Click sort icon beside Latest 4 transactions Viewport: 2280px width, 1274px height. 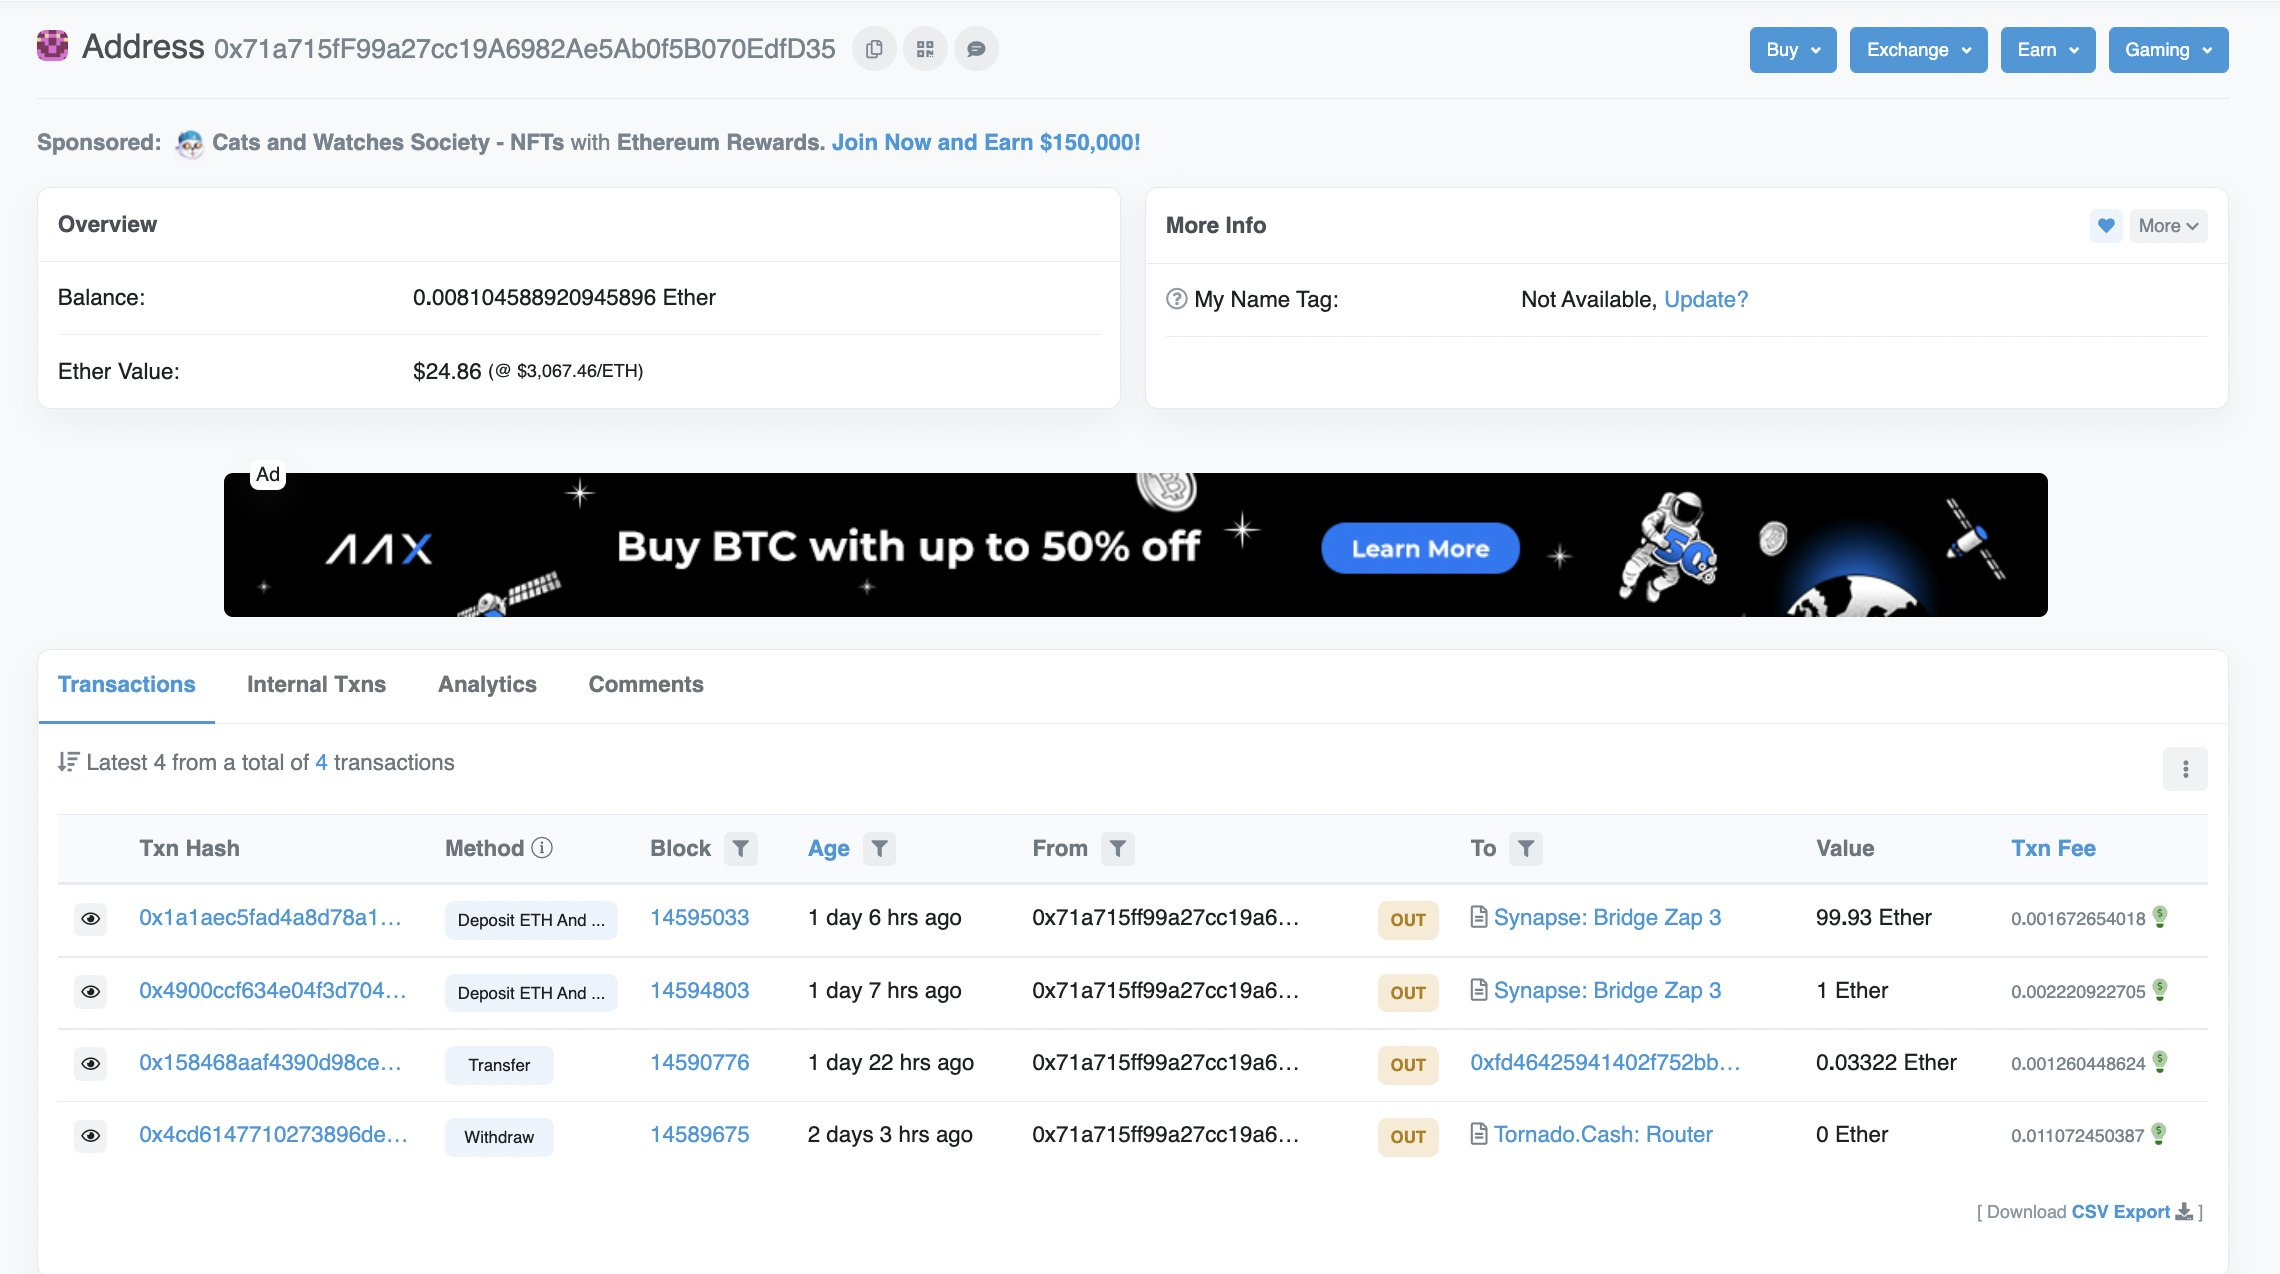pos(68,762)
